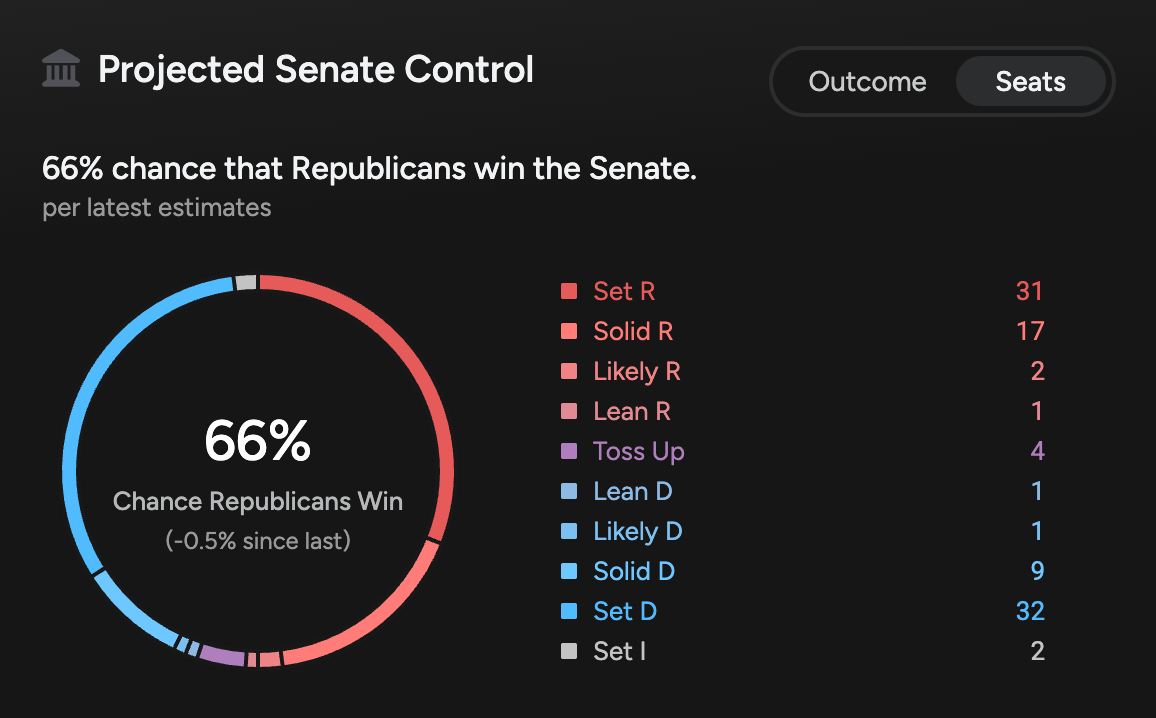This screenshot has height=718, width=1156.
Task: Click the Lean R legend swatch
Action: (x=569, y=411)
